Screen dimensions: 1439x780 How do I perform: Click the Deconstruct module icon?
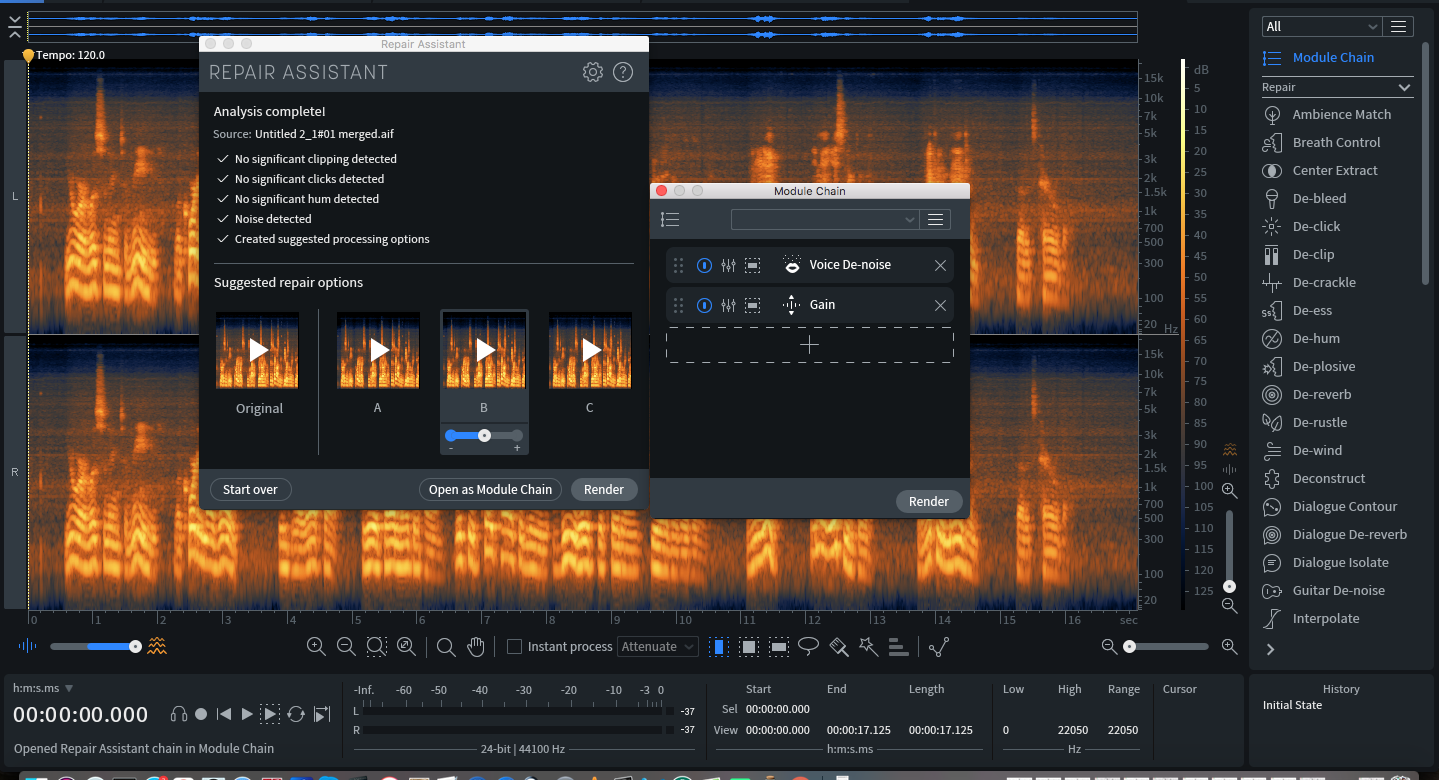coord(1272,479)
